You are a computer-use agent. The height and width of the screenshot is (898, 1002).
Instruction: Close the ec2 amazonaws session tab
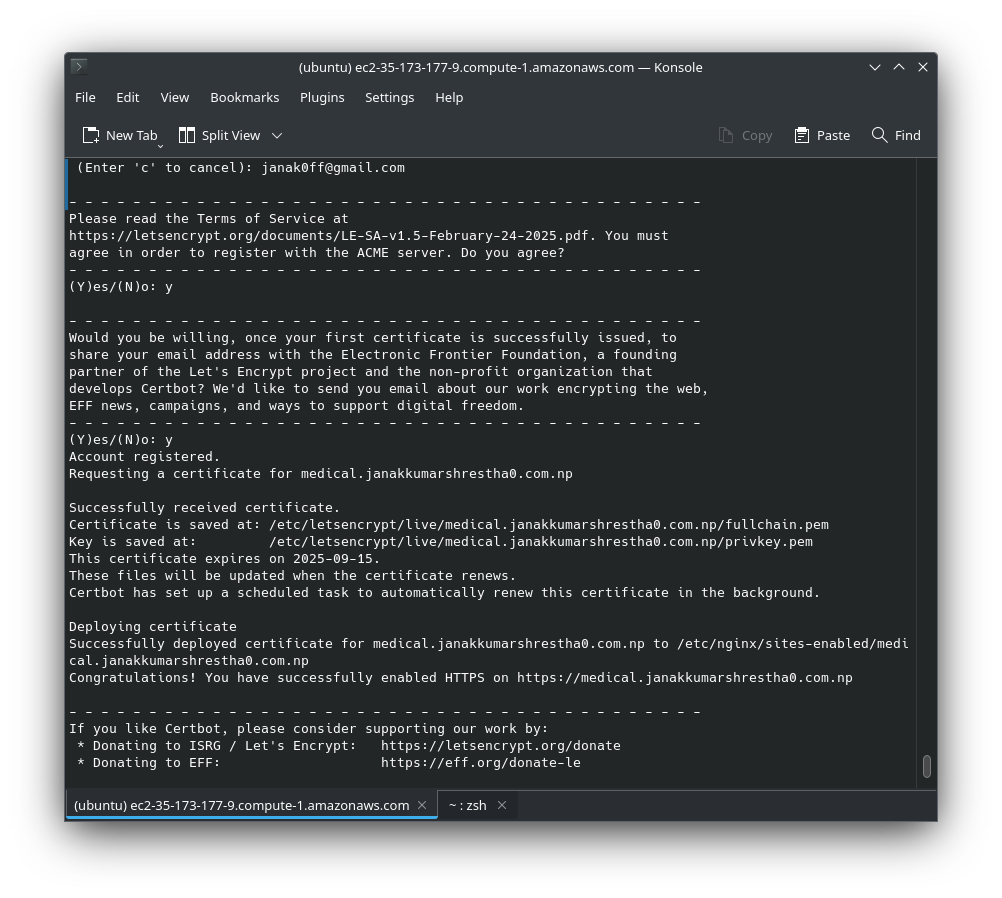pos(422,805)
